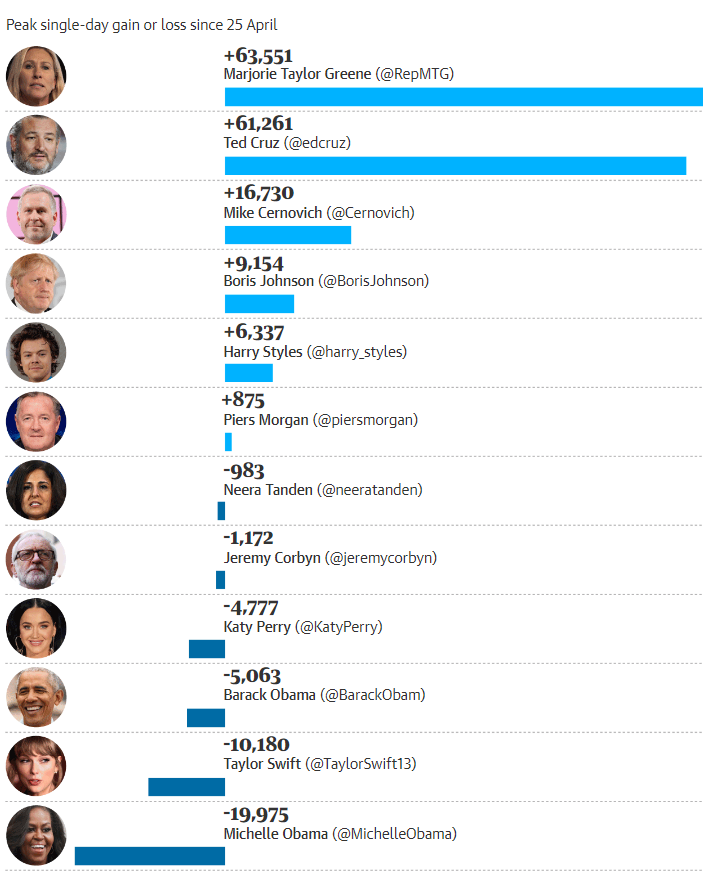Viewport: 710px width, 872px height.
Task: Click Piers Morgan's profile photo
Action: pos(36,421)
